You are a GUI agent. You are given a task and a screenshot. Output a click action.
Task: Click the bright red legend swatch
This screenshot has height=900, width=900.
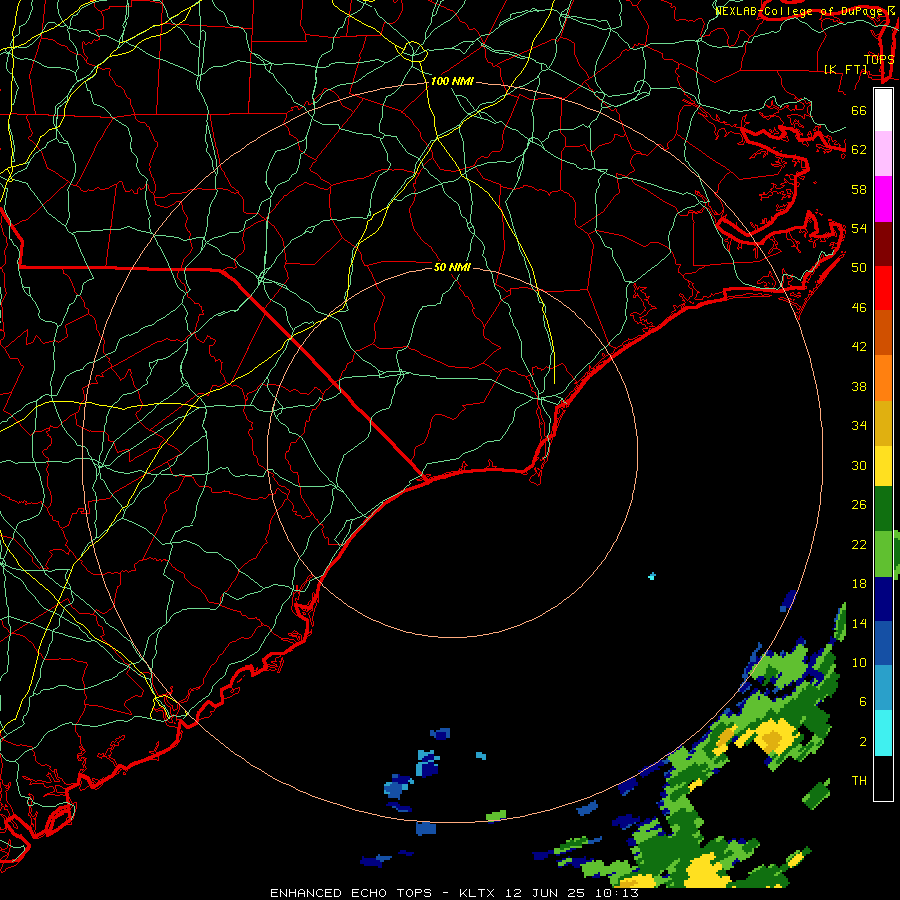point(883,288)
